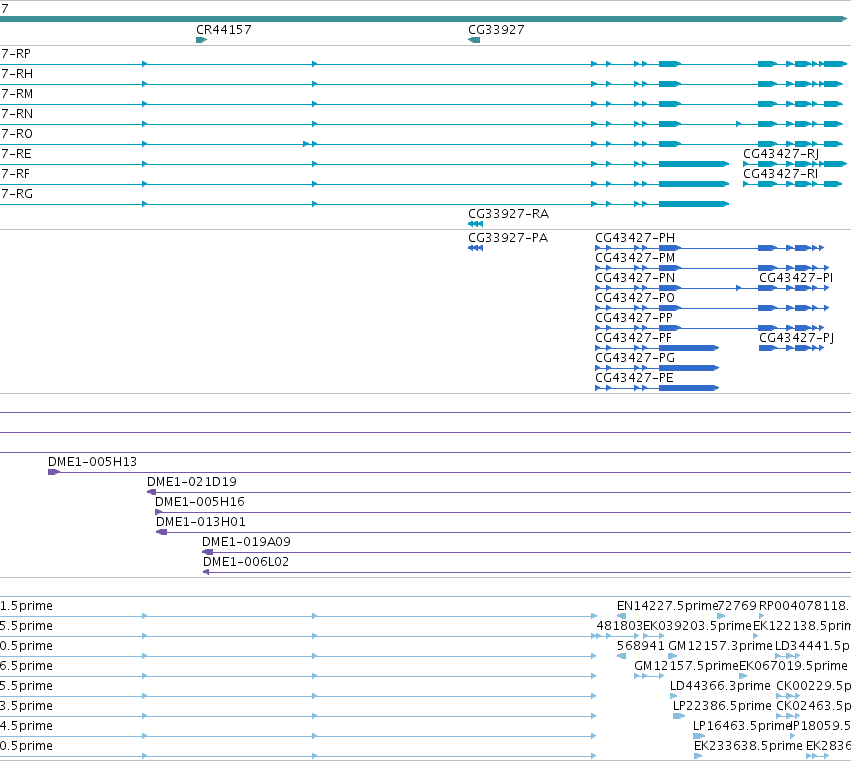Select the LP16463.5prime EST block glyph
This screenshot has height=761, width=851.
(699, 737)
